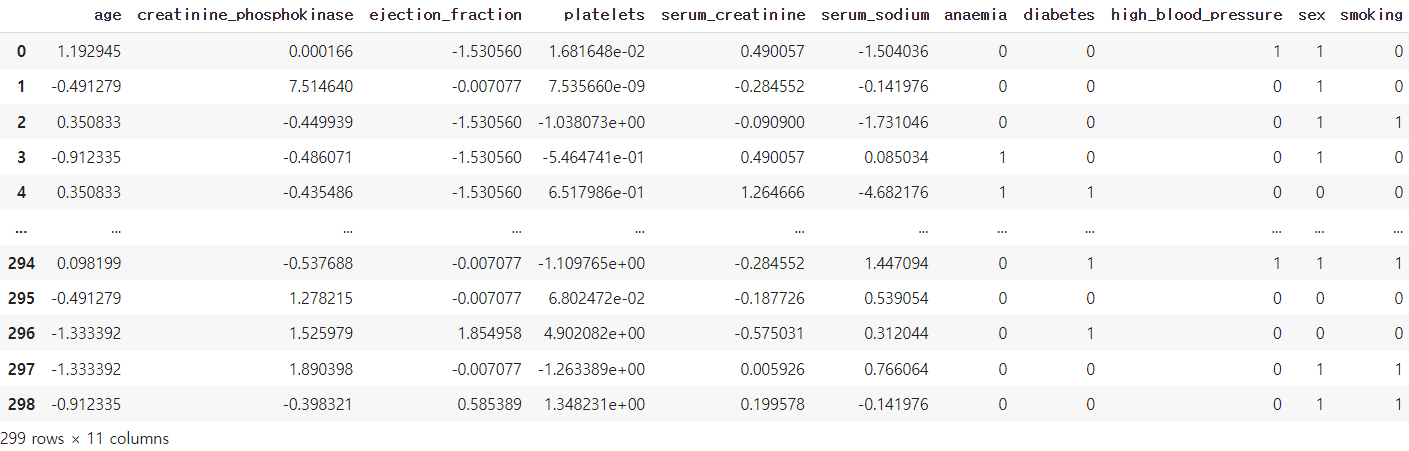Select the creatinine_phosphokinase column header
Image resolution: width=1409 pixels, height=451 pixels.
245,15
